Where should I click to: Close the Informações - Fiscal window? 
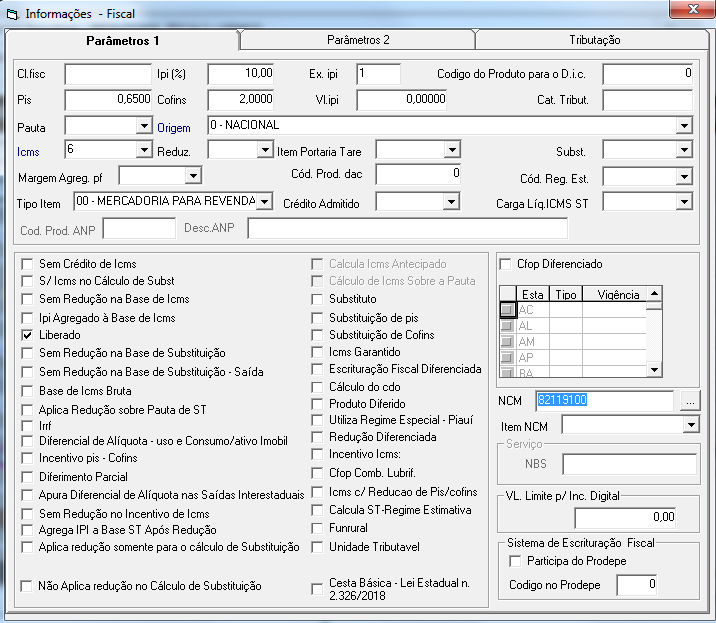(693, 9)
